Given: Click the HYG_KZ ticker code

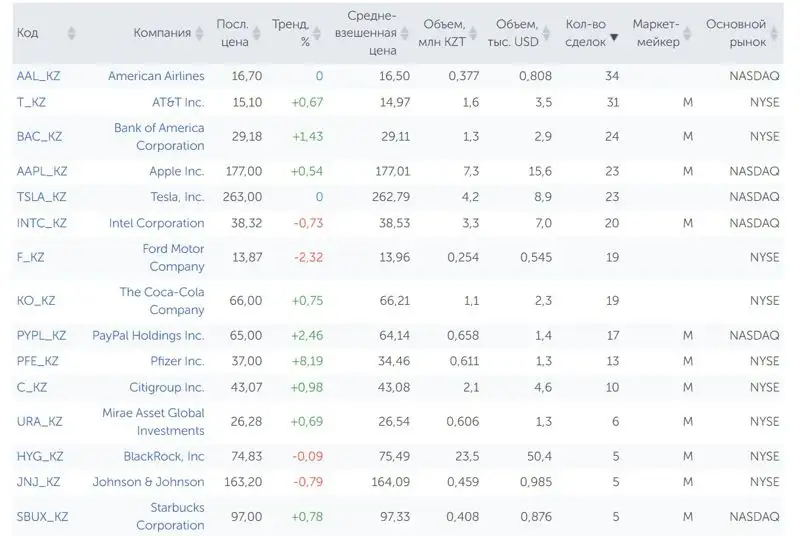Looking at the screenshot, I should point(40,456).
